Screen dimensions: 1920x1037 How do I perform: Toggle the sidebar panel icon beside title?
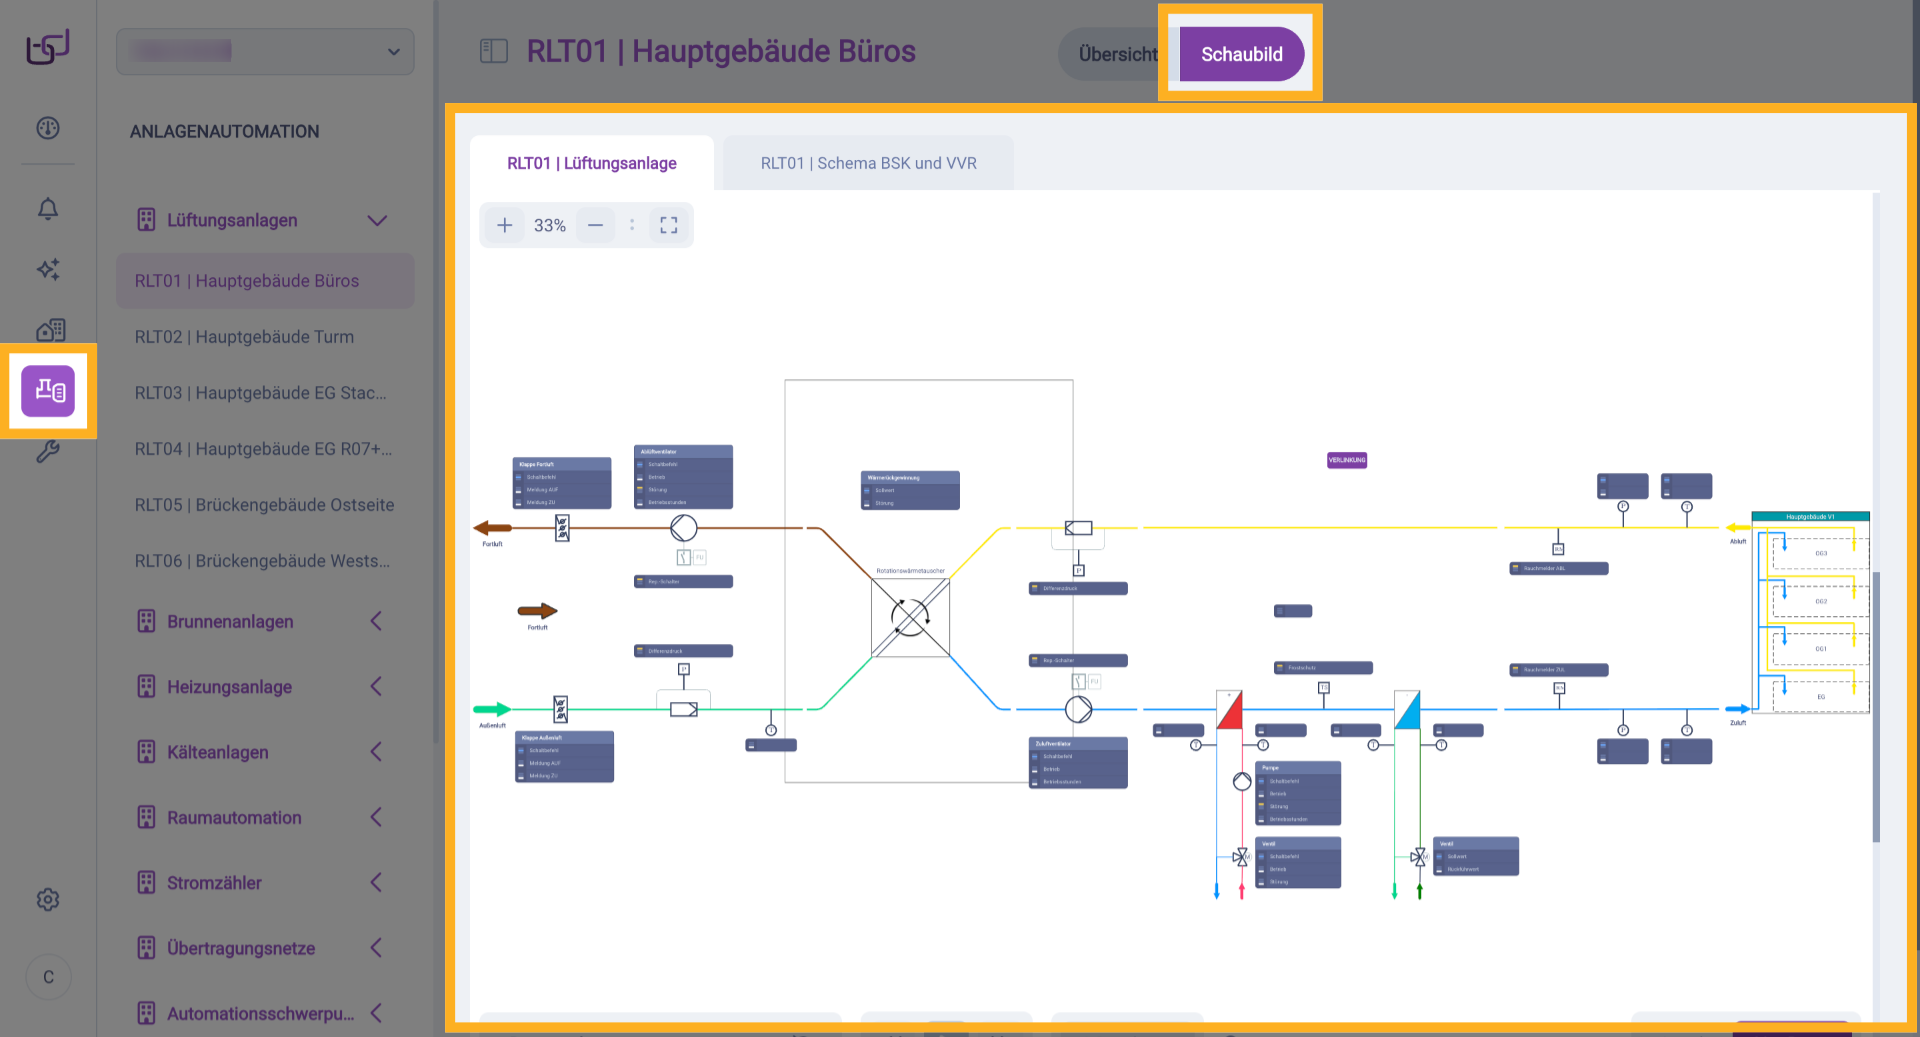click(x=494, y=51)
